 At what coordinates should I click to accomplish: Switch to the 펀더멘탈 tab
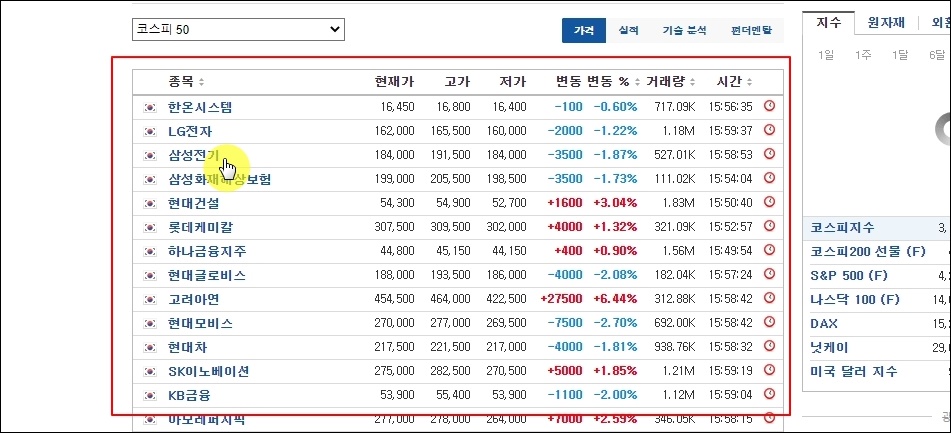click(x=751, y=30)
